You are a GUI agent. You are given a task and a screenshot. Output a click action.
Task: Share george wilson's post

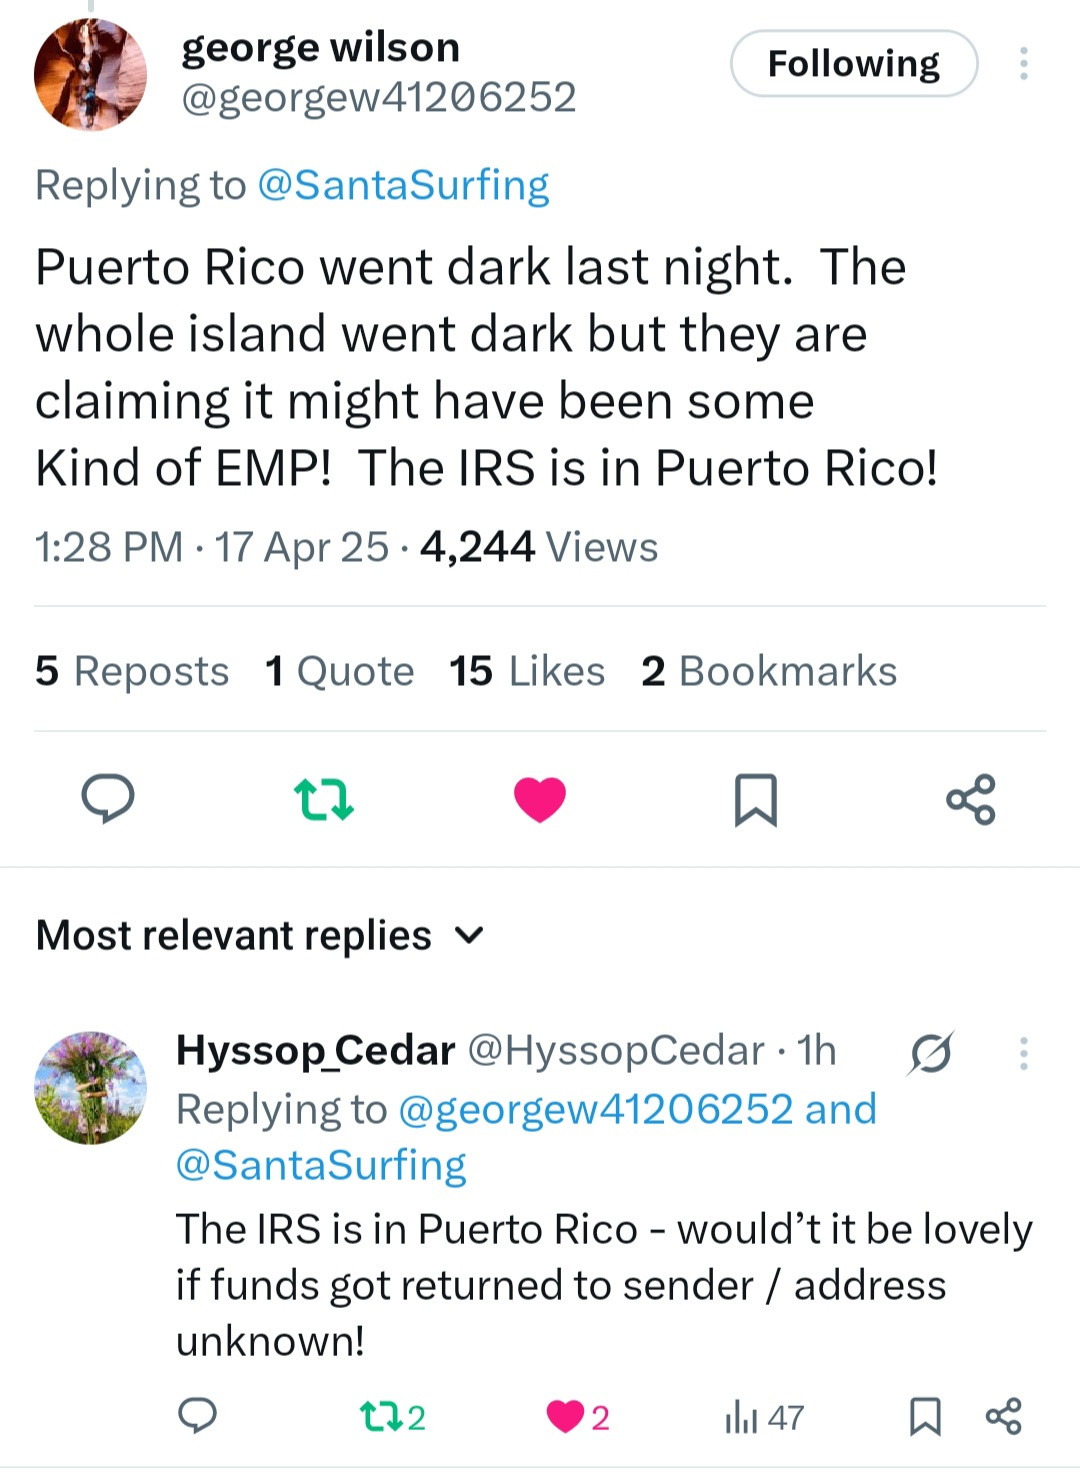[971, 800]
